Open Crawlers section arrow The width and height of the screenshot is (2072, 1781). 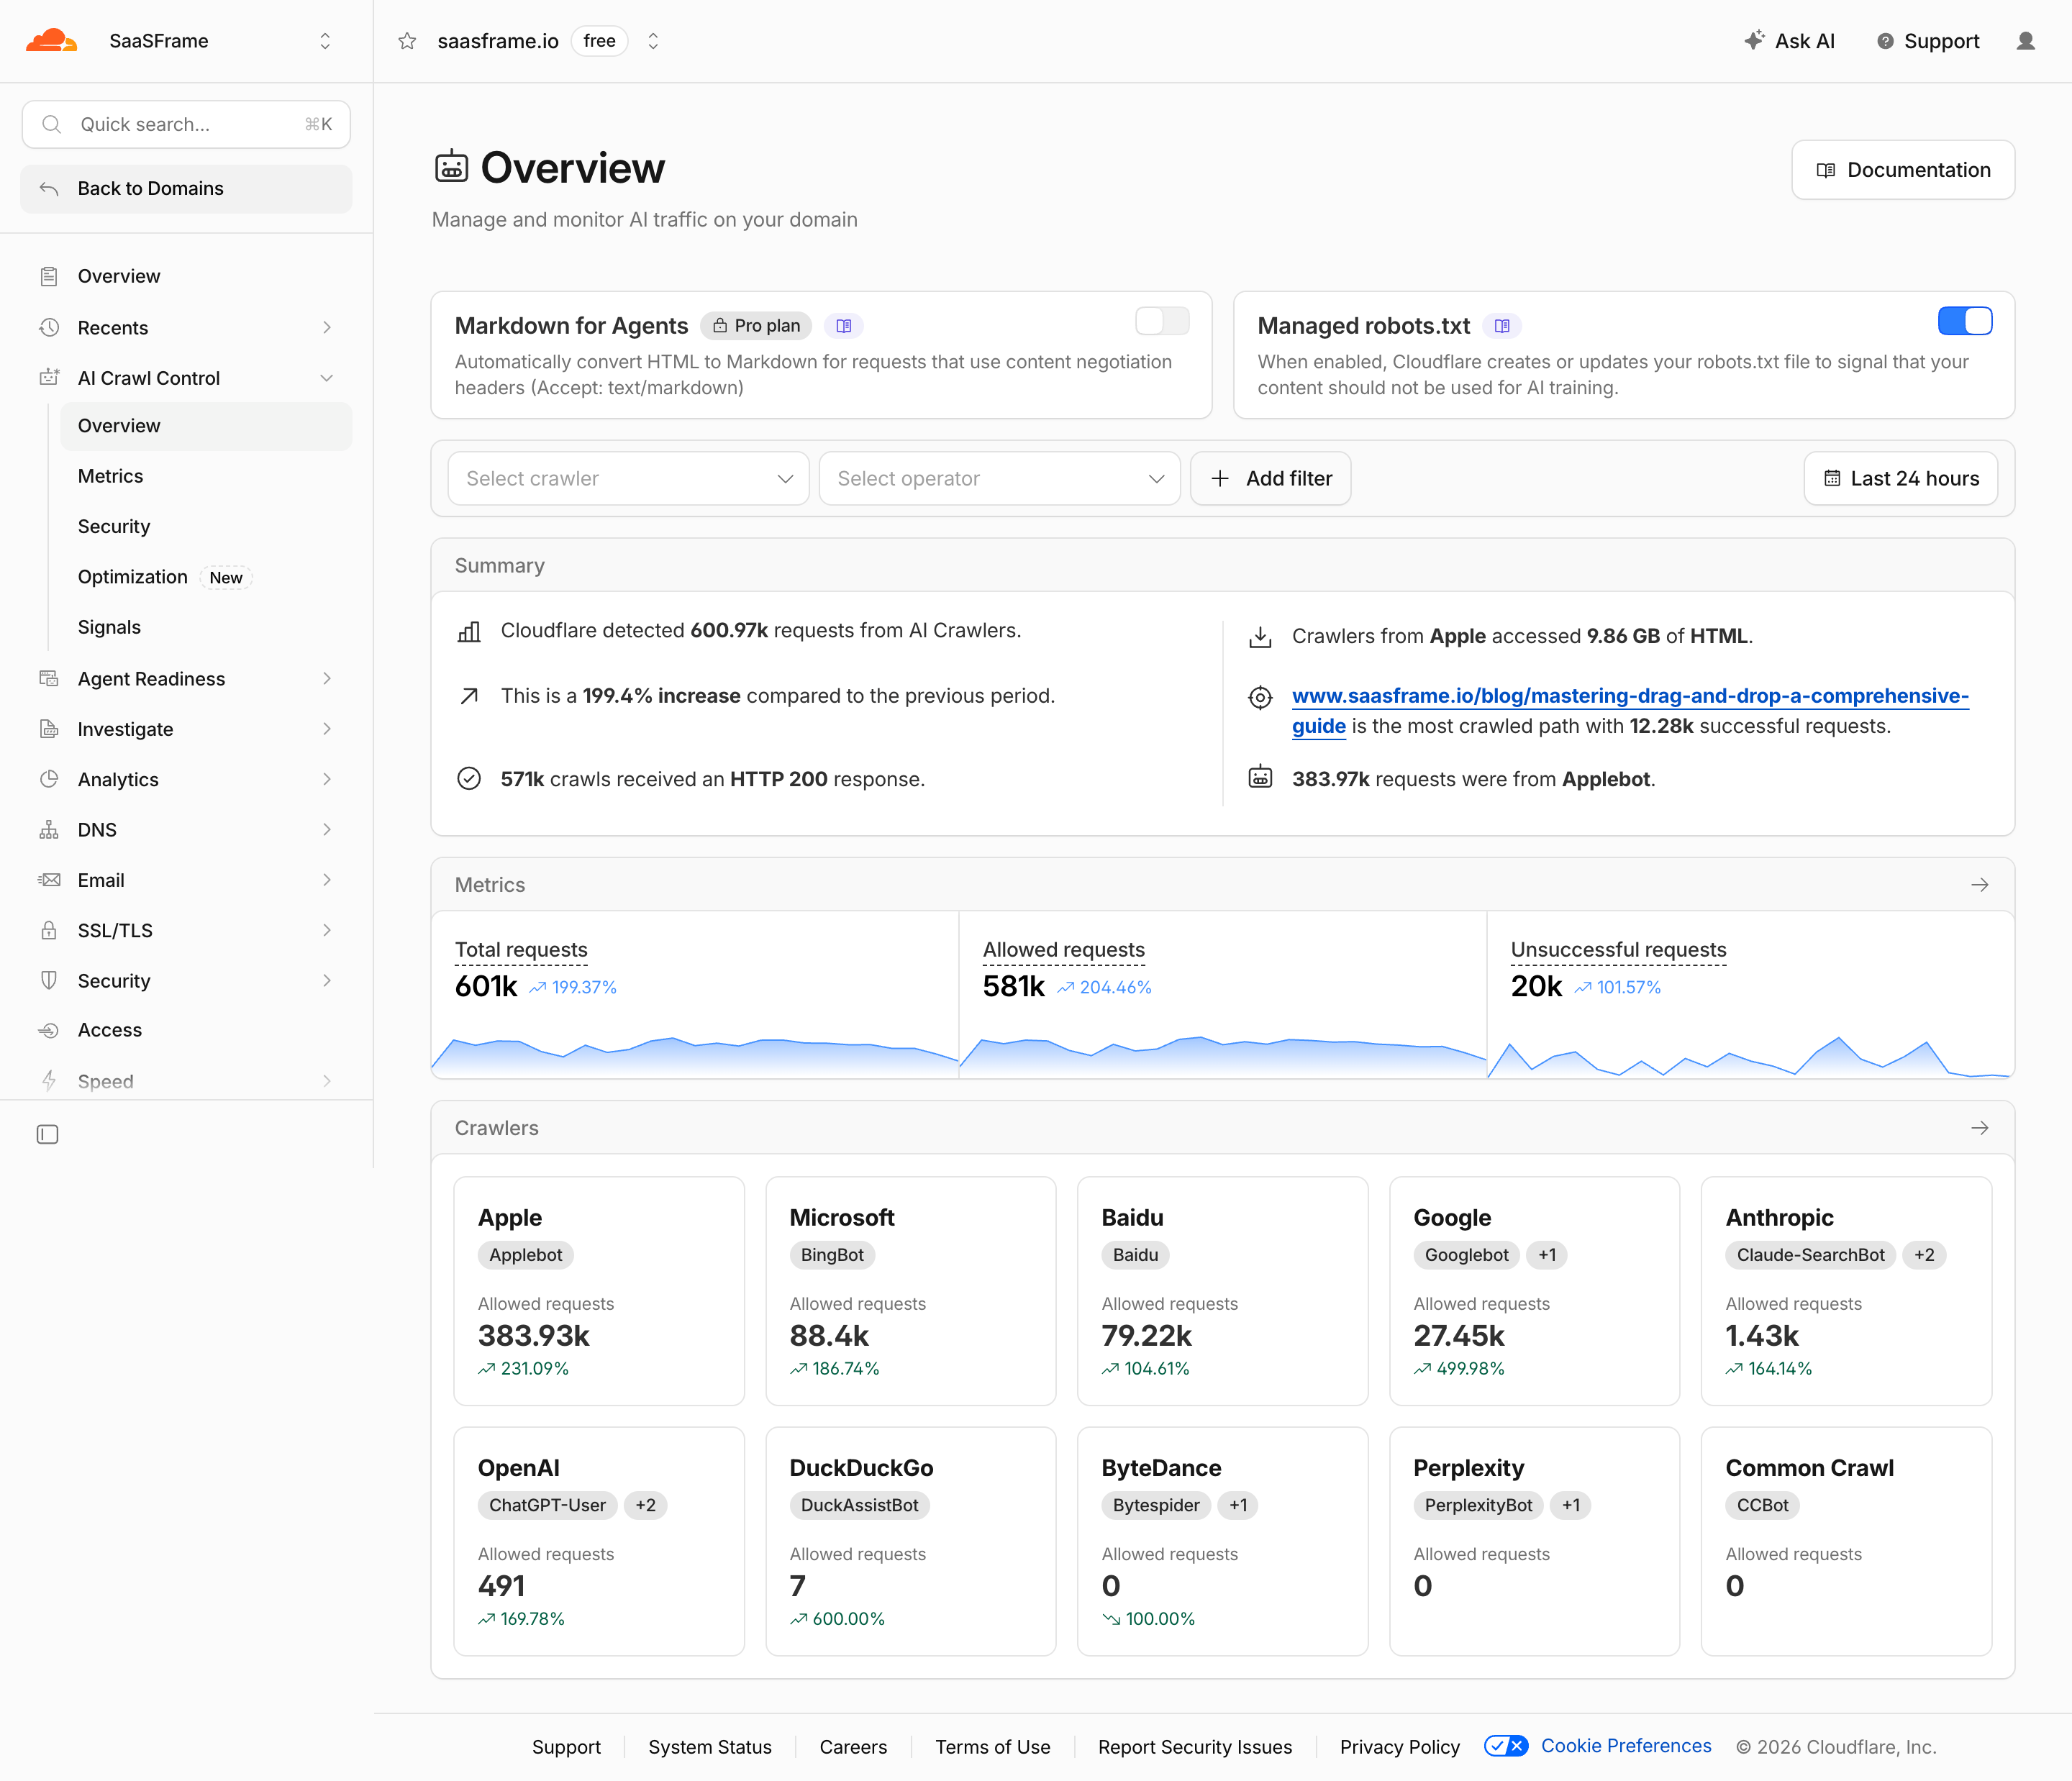(x=1979, y=1128)
